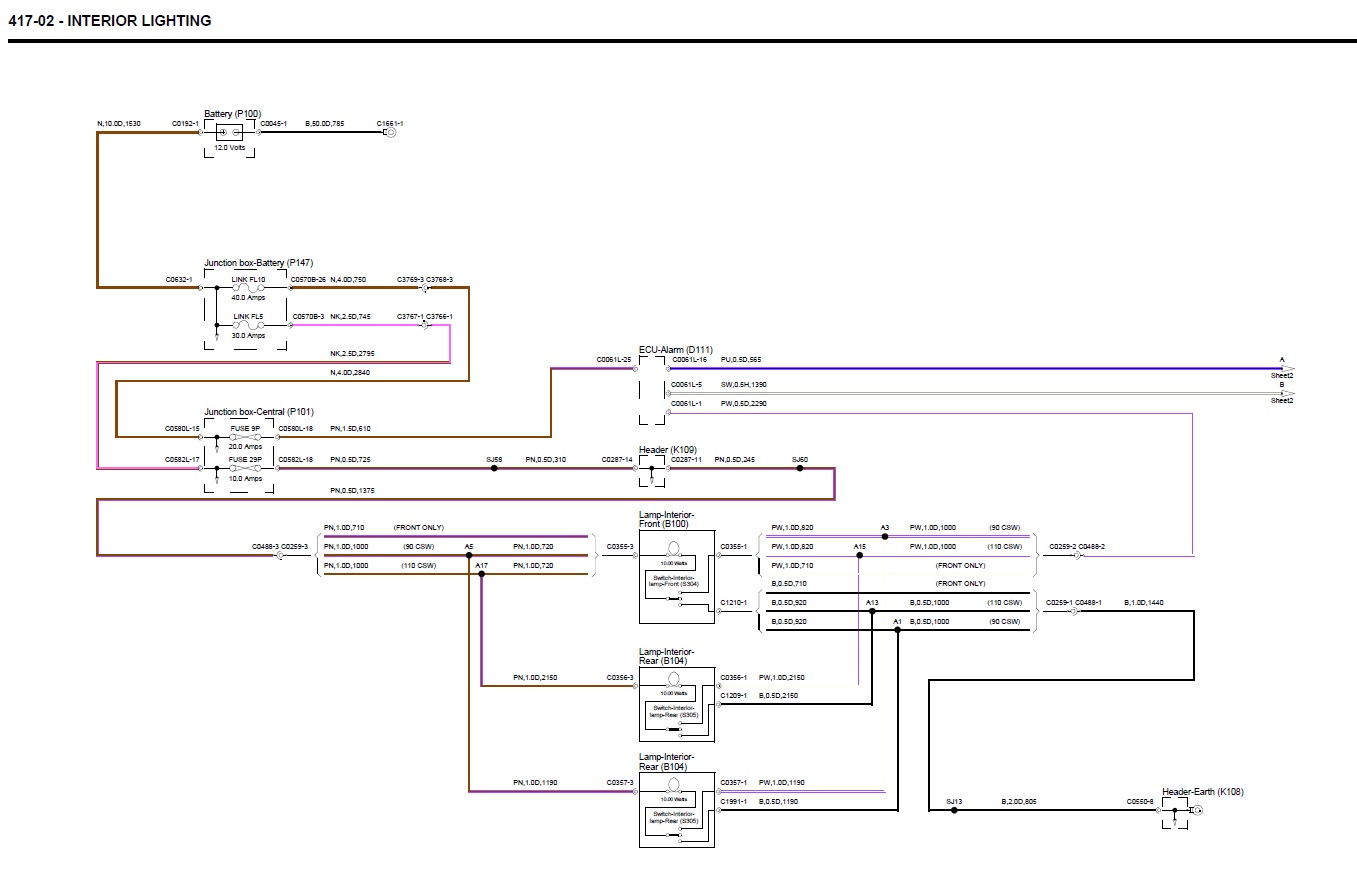Click the FUSE 29P 10 Amps symbol

[x=245, y=468]
